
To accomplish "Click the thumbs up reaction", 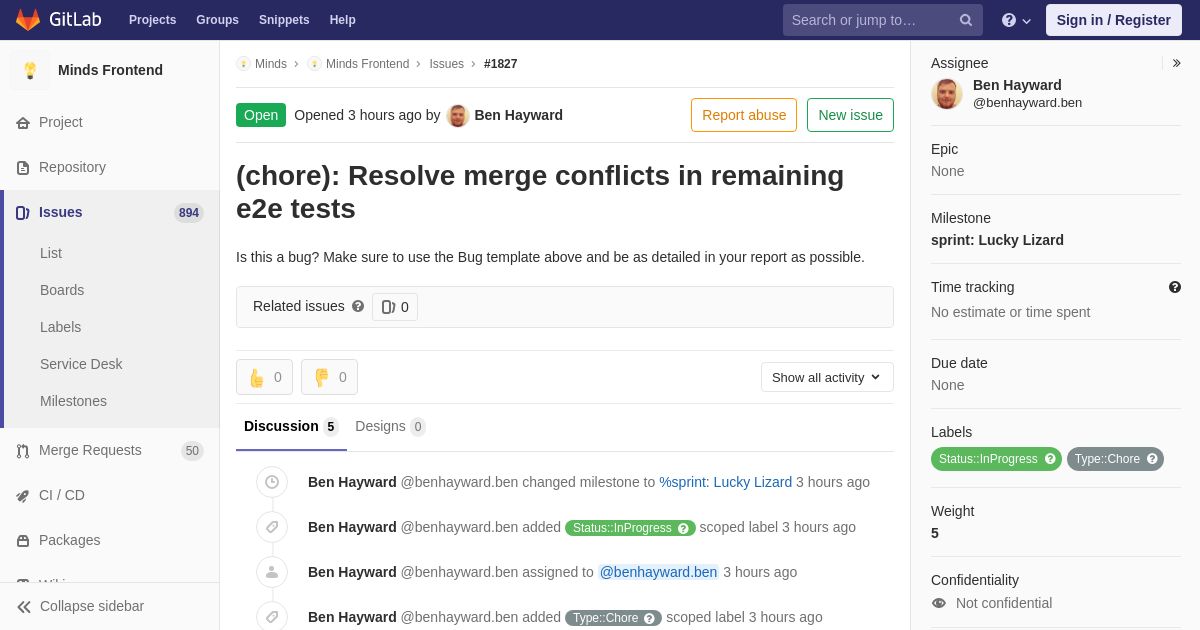I will tap(264, 377).
